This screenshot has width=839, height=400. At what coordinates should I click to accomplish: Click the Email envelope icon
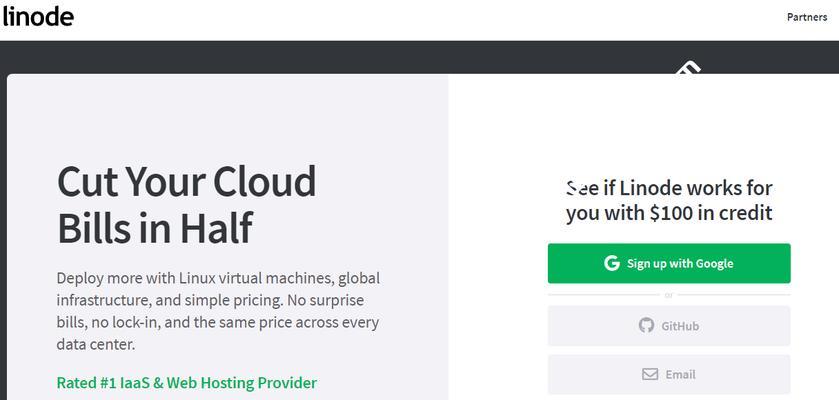[650, 374]
